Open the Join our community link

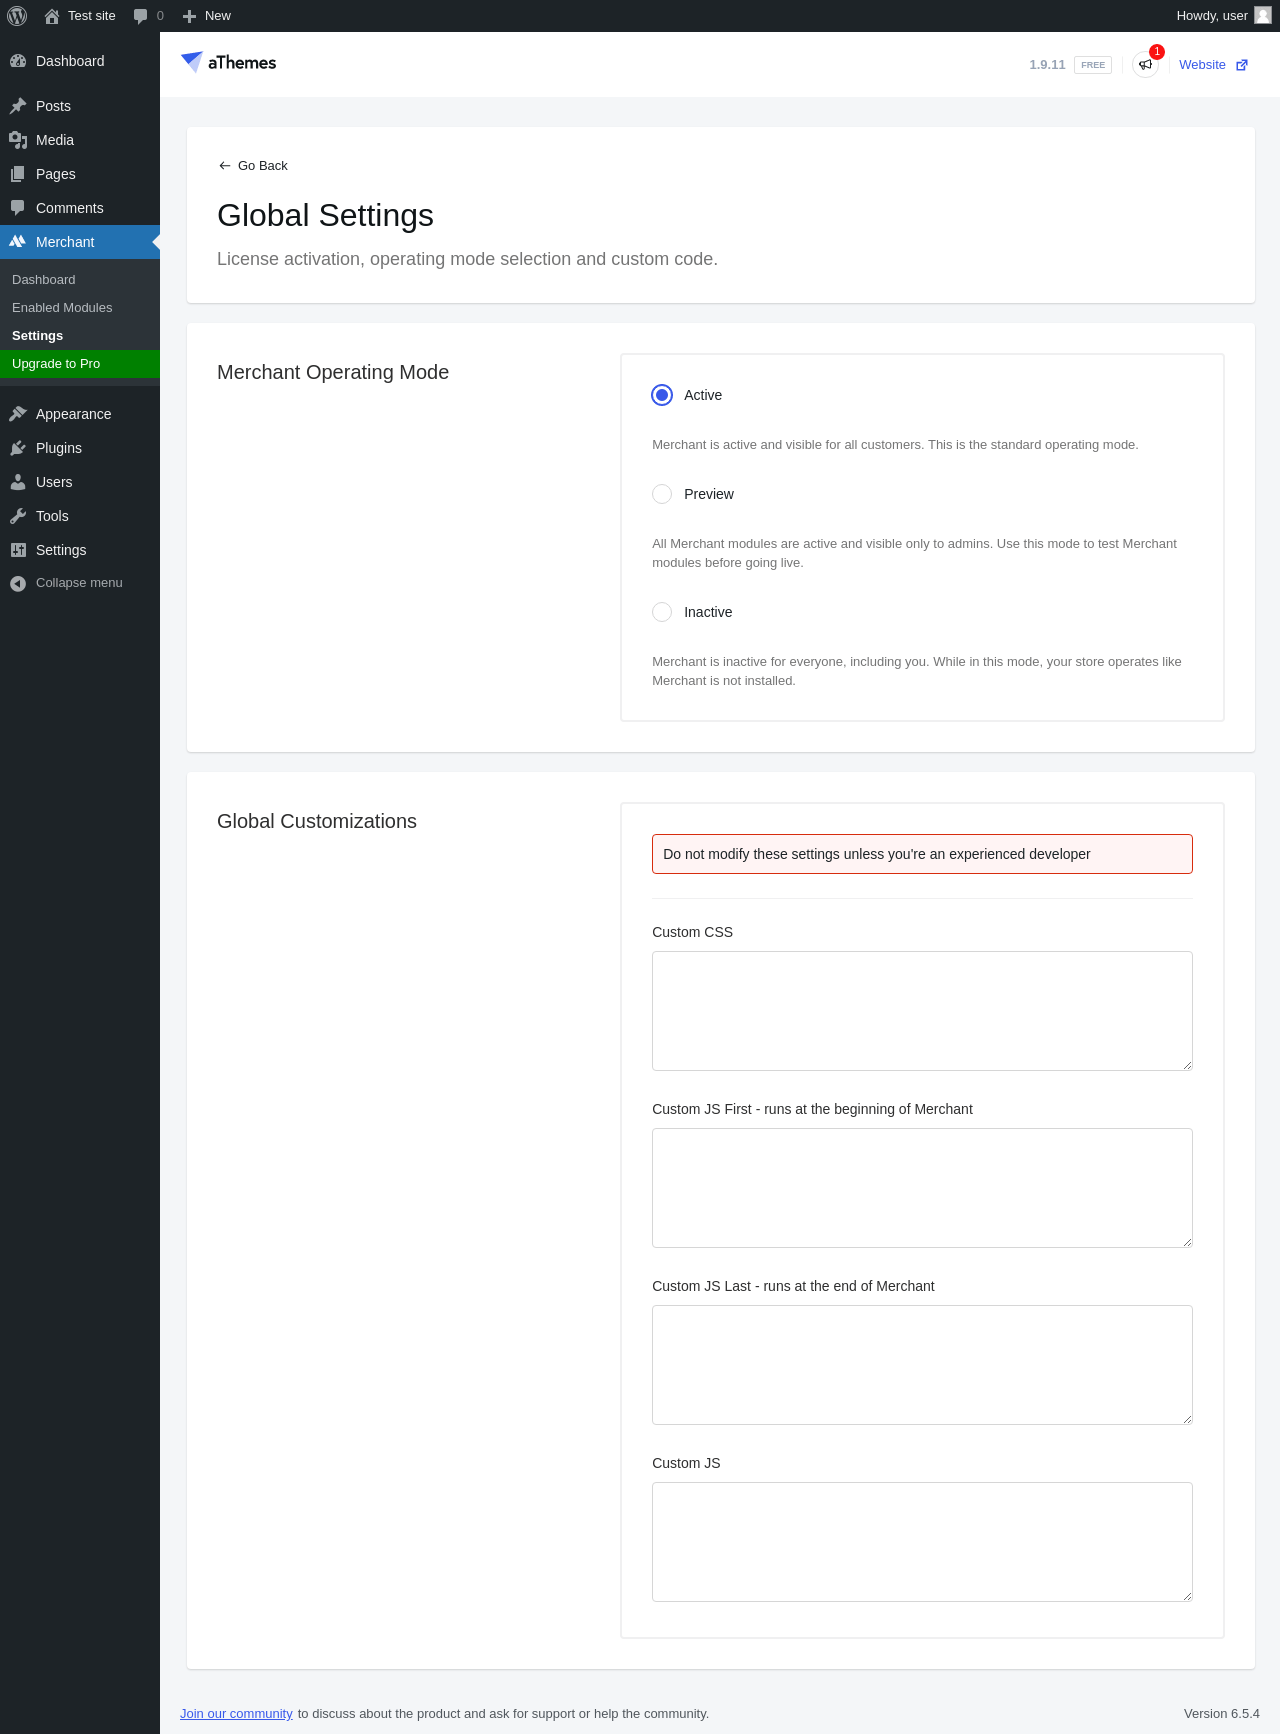click(x=236, y=1713)
